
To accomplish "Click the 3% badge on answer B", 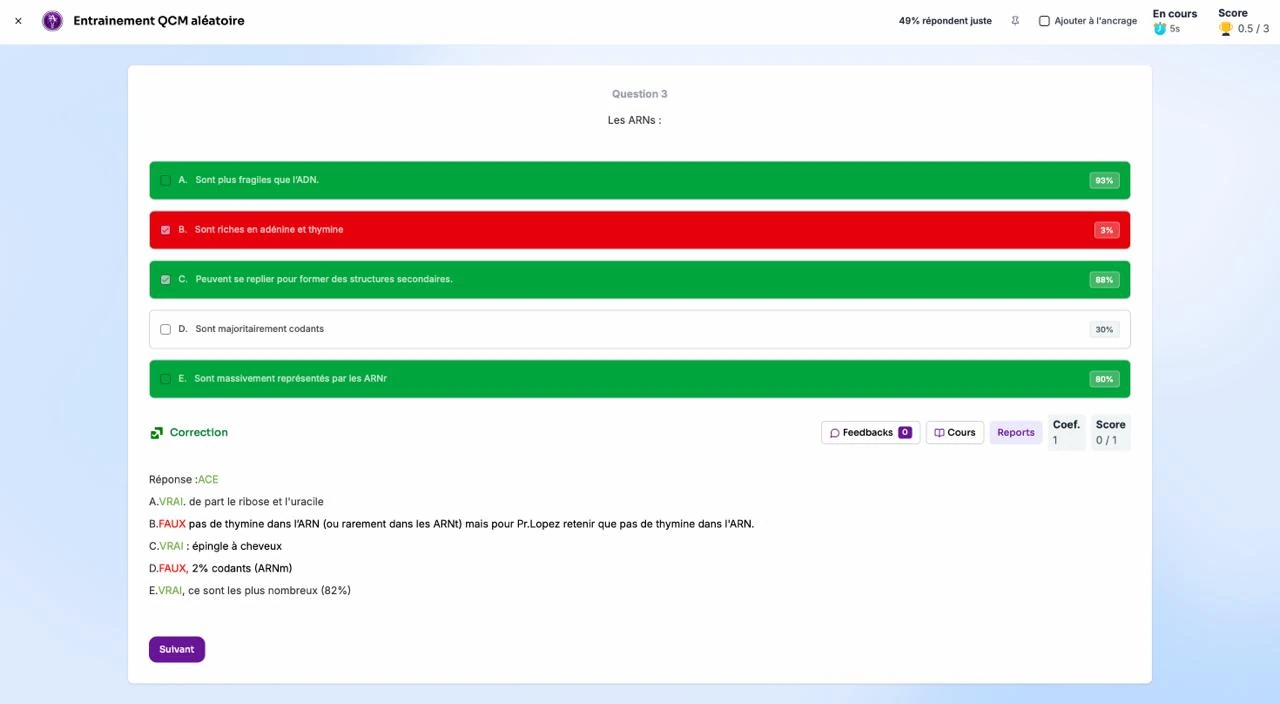I will pyautogui.click(x=1106, y=230).
